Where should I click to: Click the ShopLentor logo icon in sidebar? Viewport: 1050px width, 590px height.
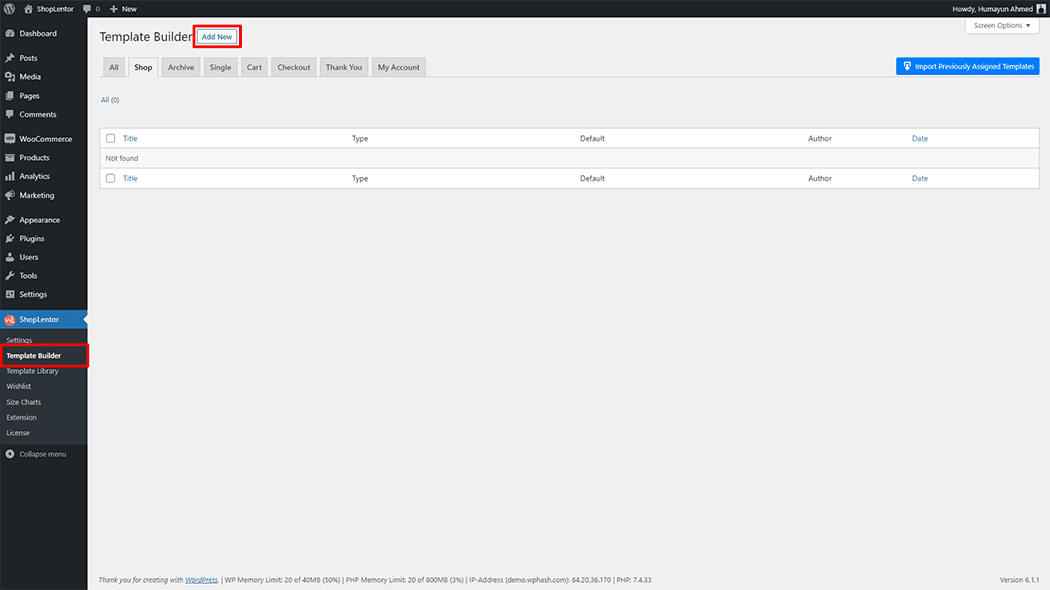(10, 320)
